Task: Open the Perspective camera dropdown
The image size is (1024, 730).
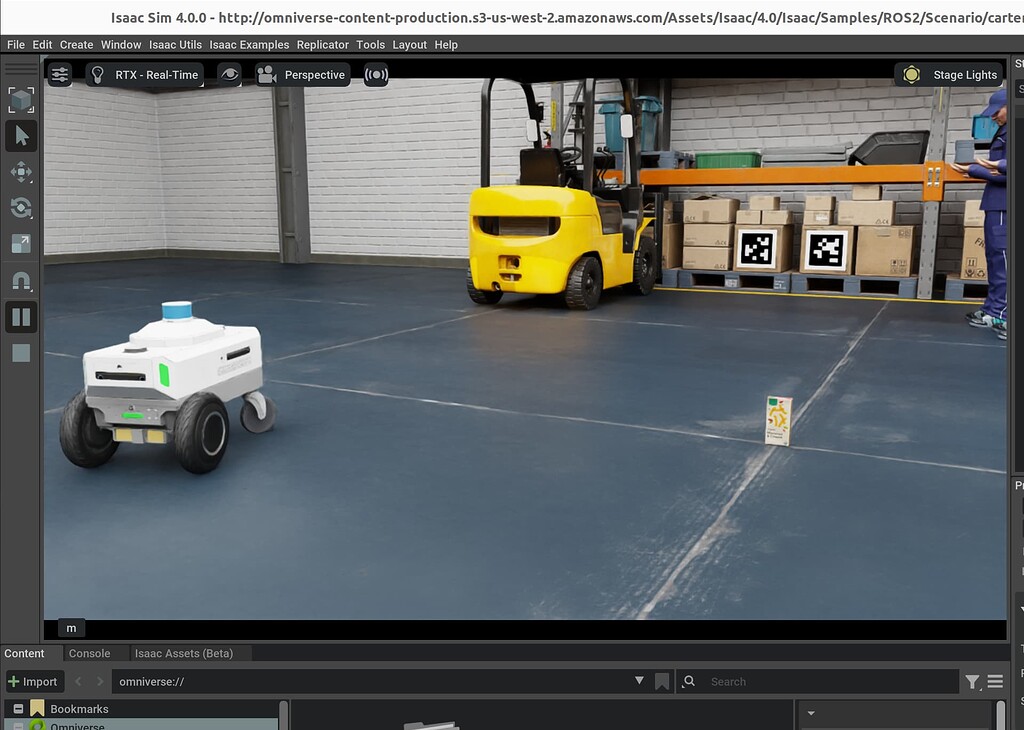Action: 301,75
